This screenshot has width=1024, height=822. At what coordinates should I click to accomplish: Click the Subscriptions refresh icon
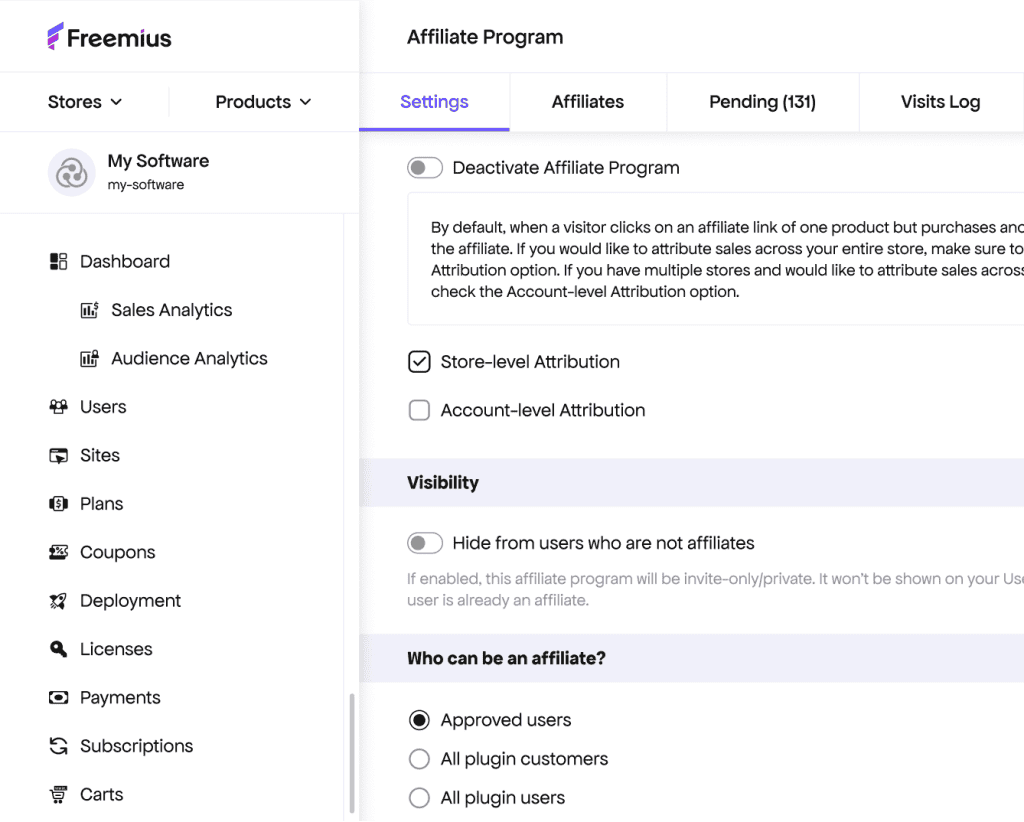[58, 746]
